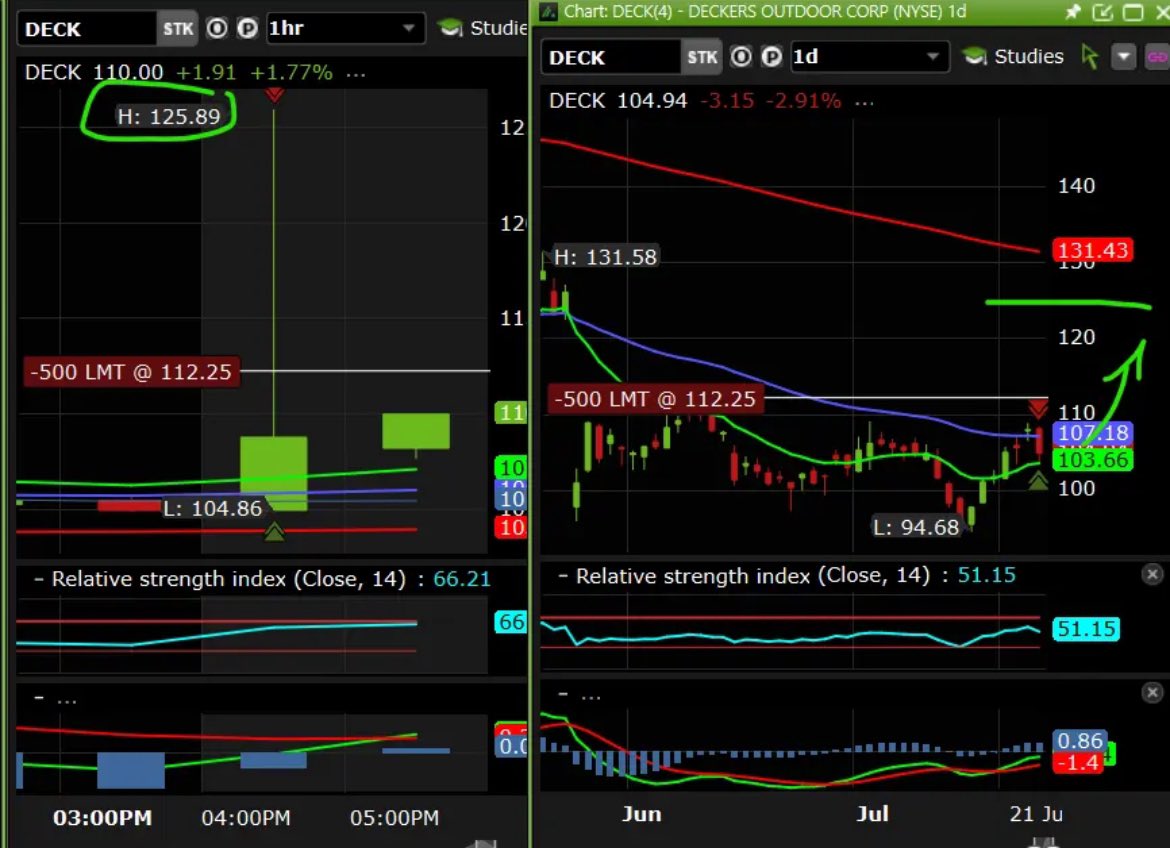Screen dimensions: 1170x848
Task: Click the STK button in daily chart
Action: click(702, 57)
